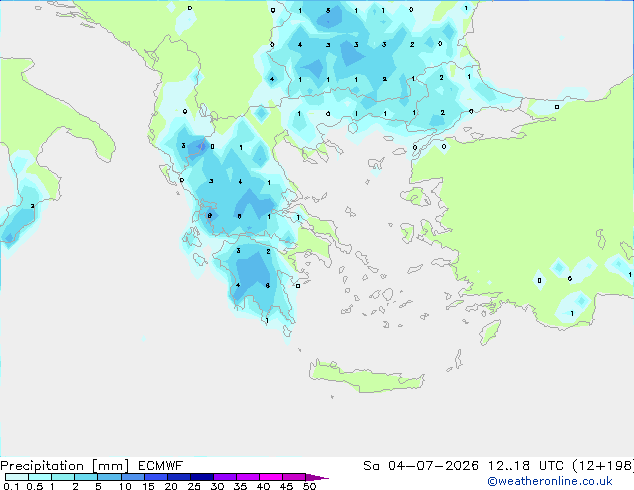Screen dimensions: 634x490
Task: Pick the legend swatch for 40–45 mm
Action: (271, 477)
